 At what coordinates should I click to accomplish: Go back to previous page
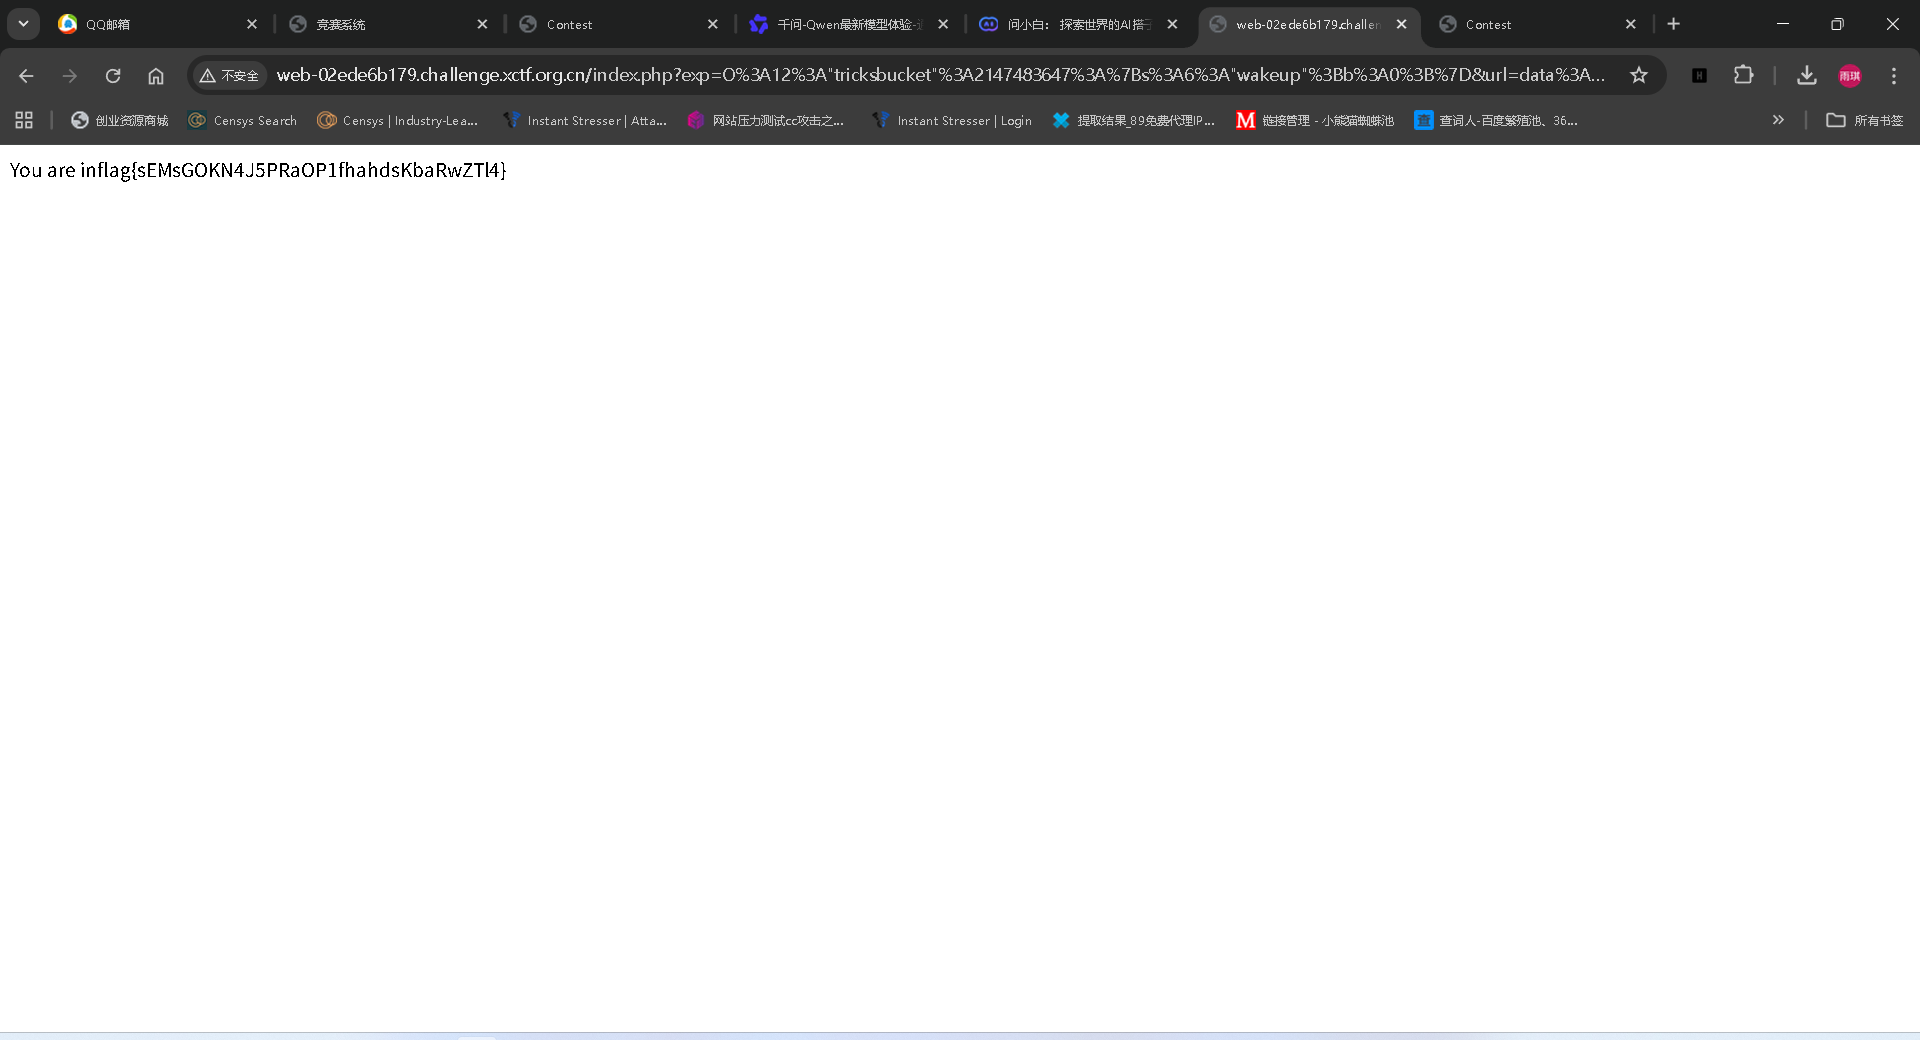pyautogui.click(x=27, y=76)
